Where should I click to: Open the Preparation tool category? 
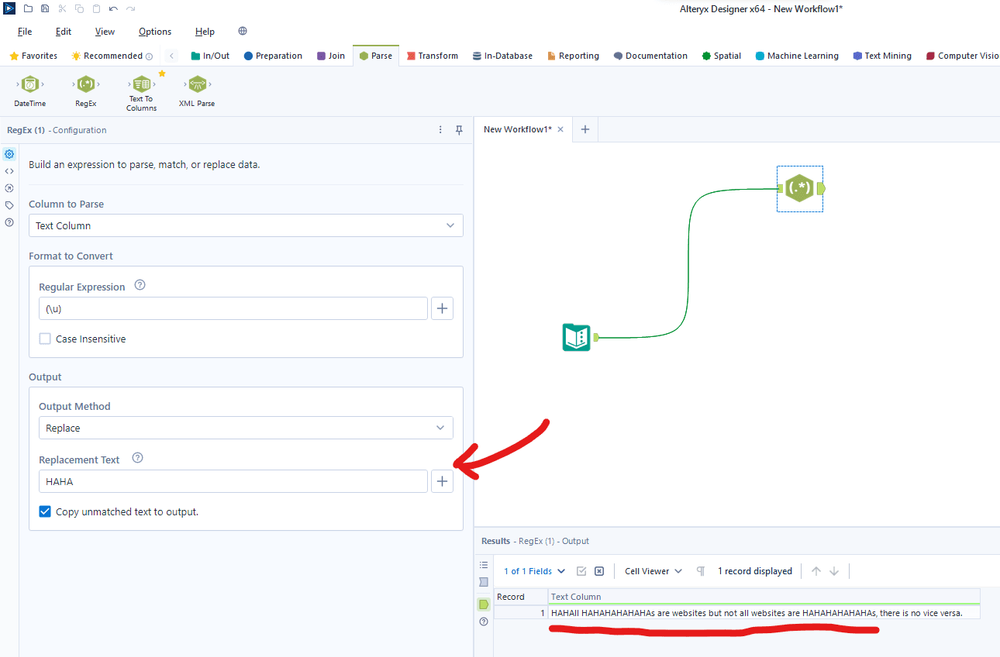tap(273, 55)
